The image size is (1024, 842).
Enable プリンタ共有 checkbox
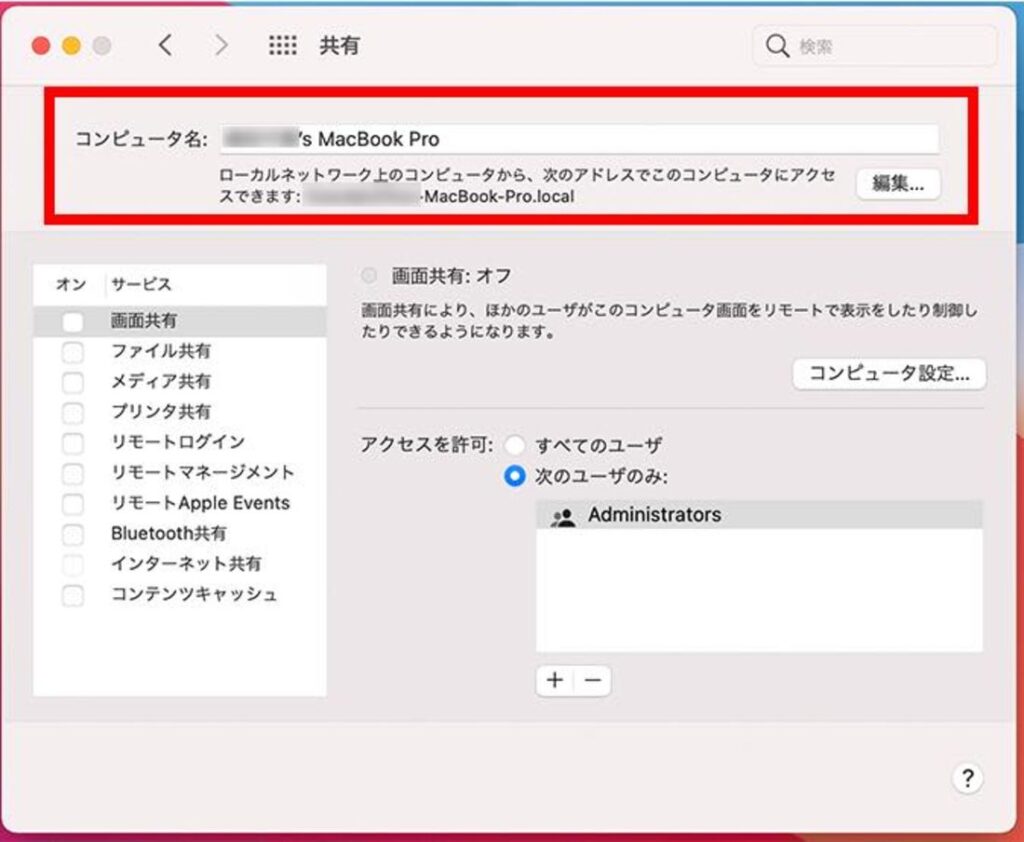(72, 413)
